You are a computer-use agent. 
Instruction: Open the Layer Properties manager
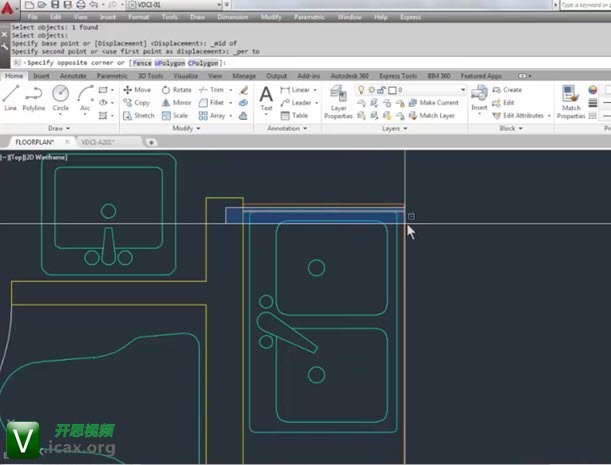(x=338, y=101)
